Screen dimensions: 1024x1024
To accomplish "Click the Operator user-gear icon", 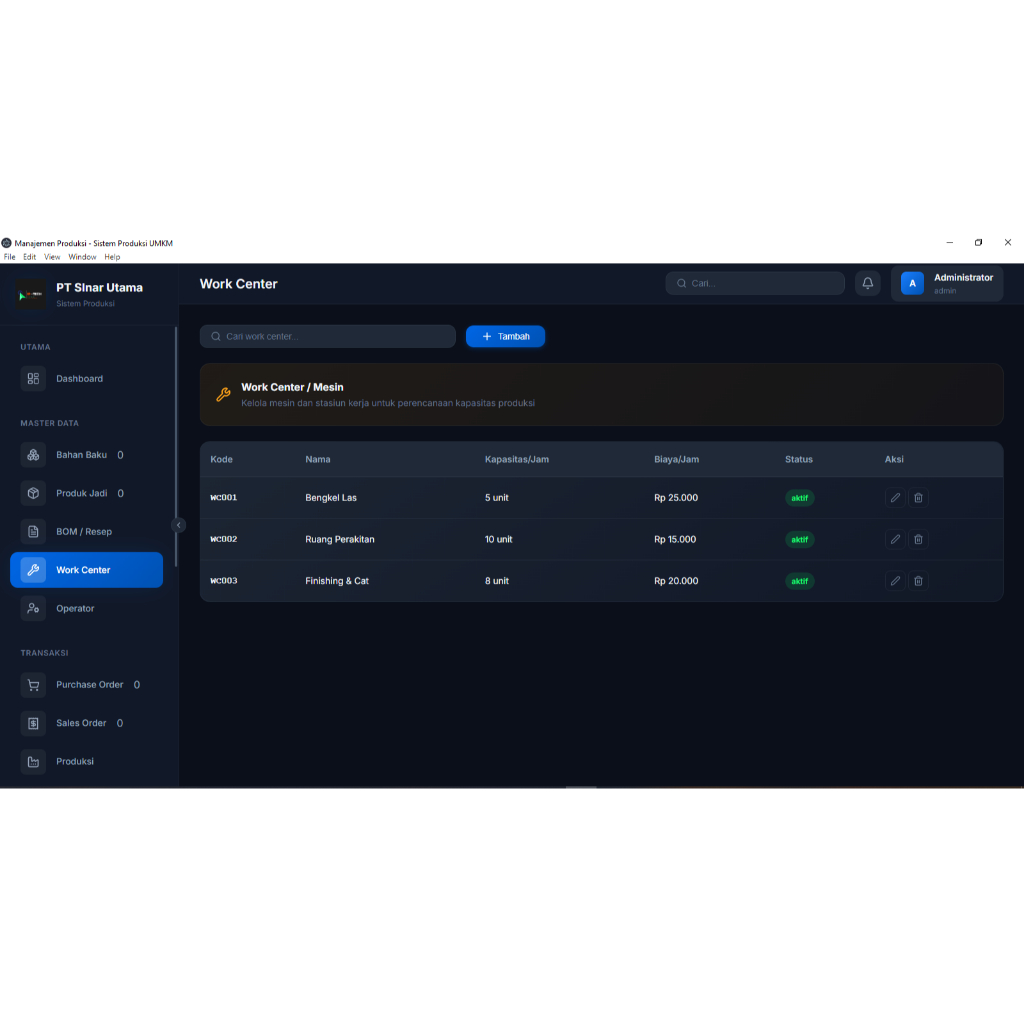I will point(33,609).
